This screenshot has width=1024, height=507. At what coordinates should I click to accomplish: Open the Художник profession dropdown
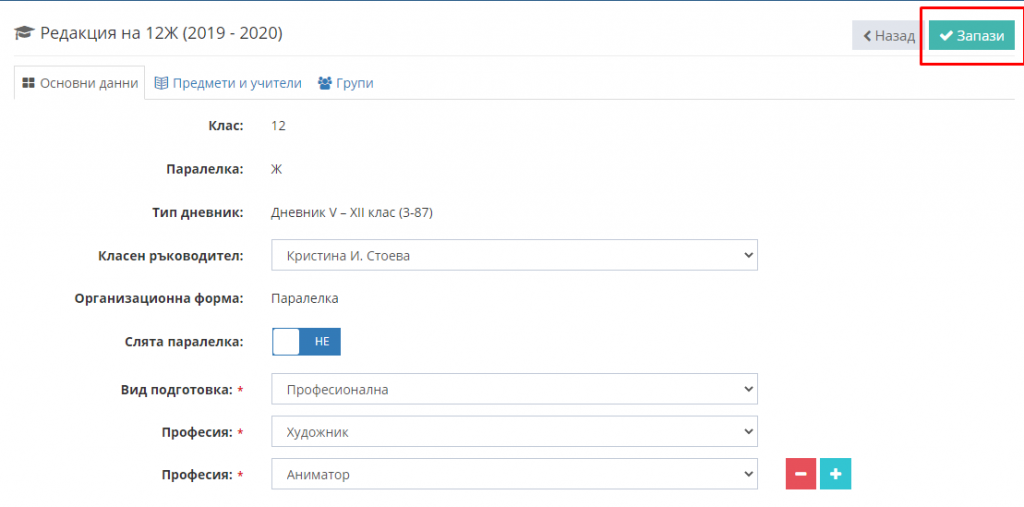pyautogui.click(x=515, y=432)
